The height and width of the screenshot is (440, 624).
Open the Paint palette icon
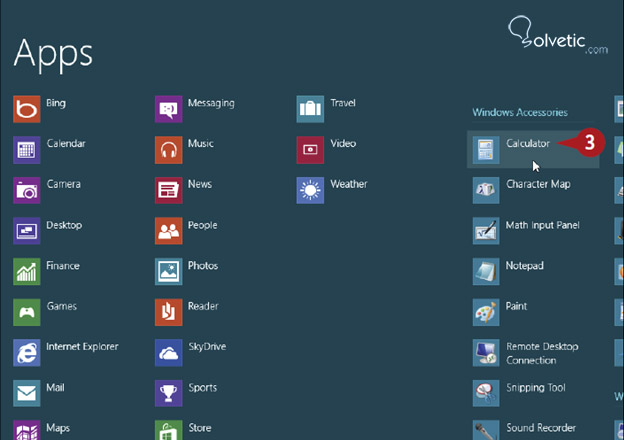point(486,312)
